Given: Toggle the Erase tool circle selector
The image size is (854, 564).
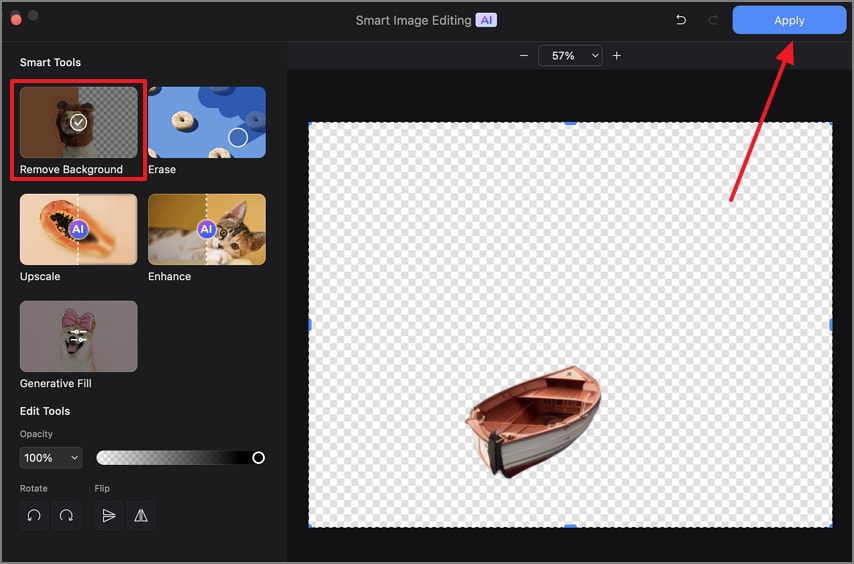Looking at the screenshot, I should coord(238,138).
